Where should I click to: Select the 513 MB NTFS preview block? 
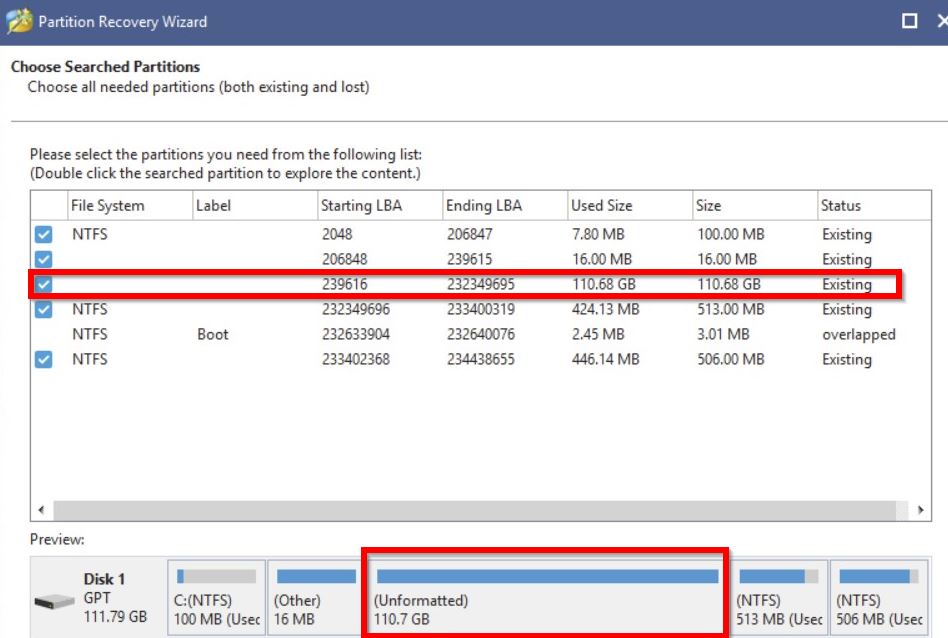pyautogui.click(x=778, y=600)
